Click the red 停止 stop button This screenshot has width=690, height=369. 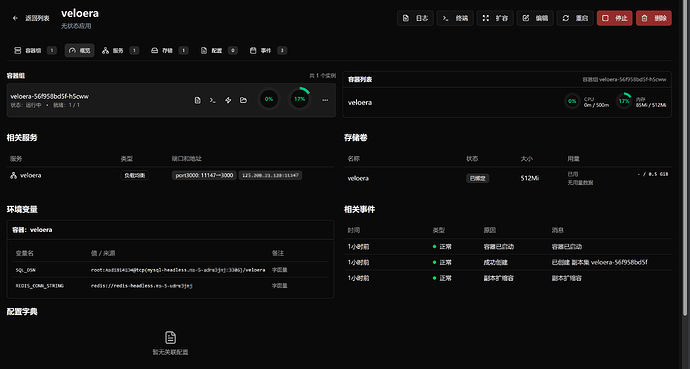tap(615, 18)
